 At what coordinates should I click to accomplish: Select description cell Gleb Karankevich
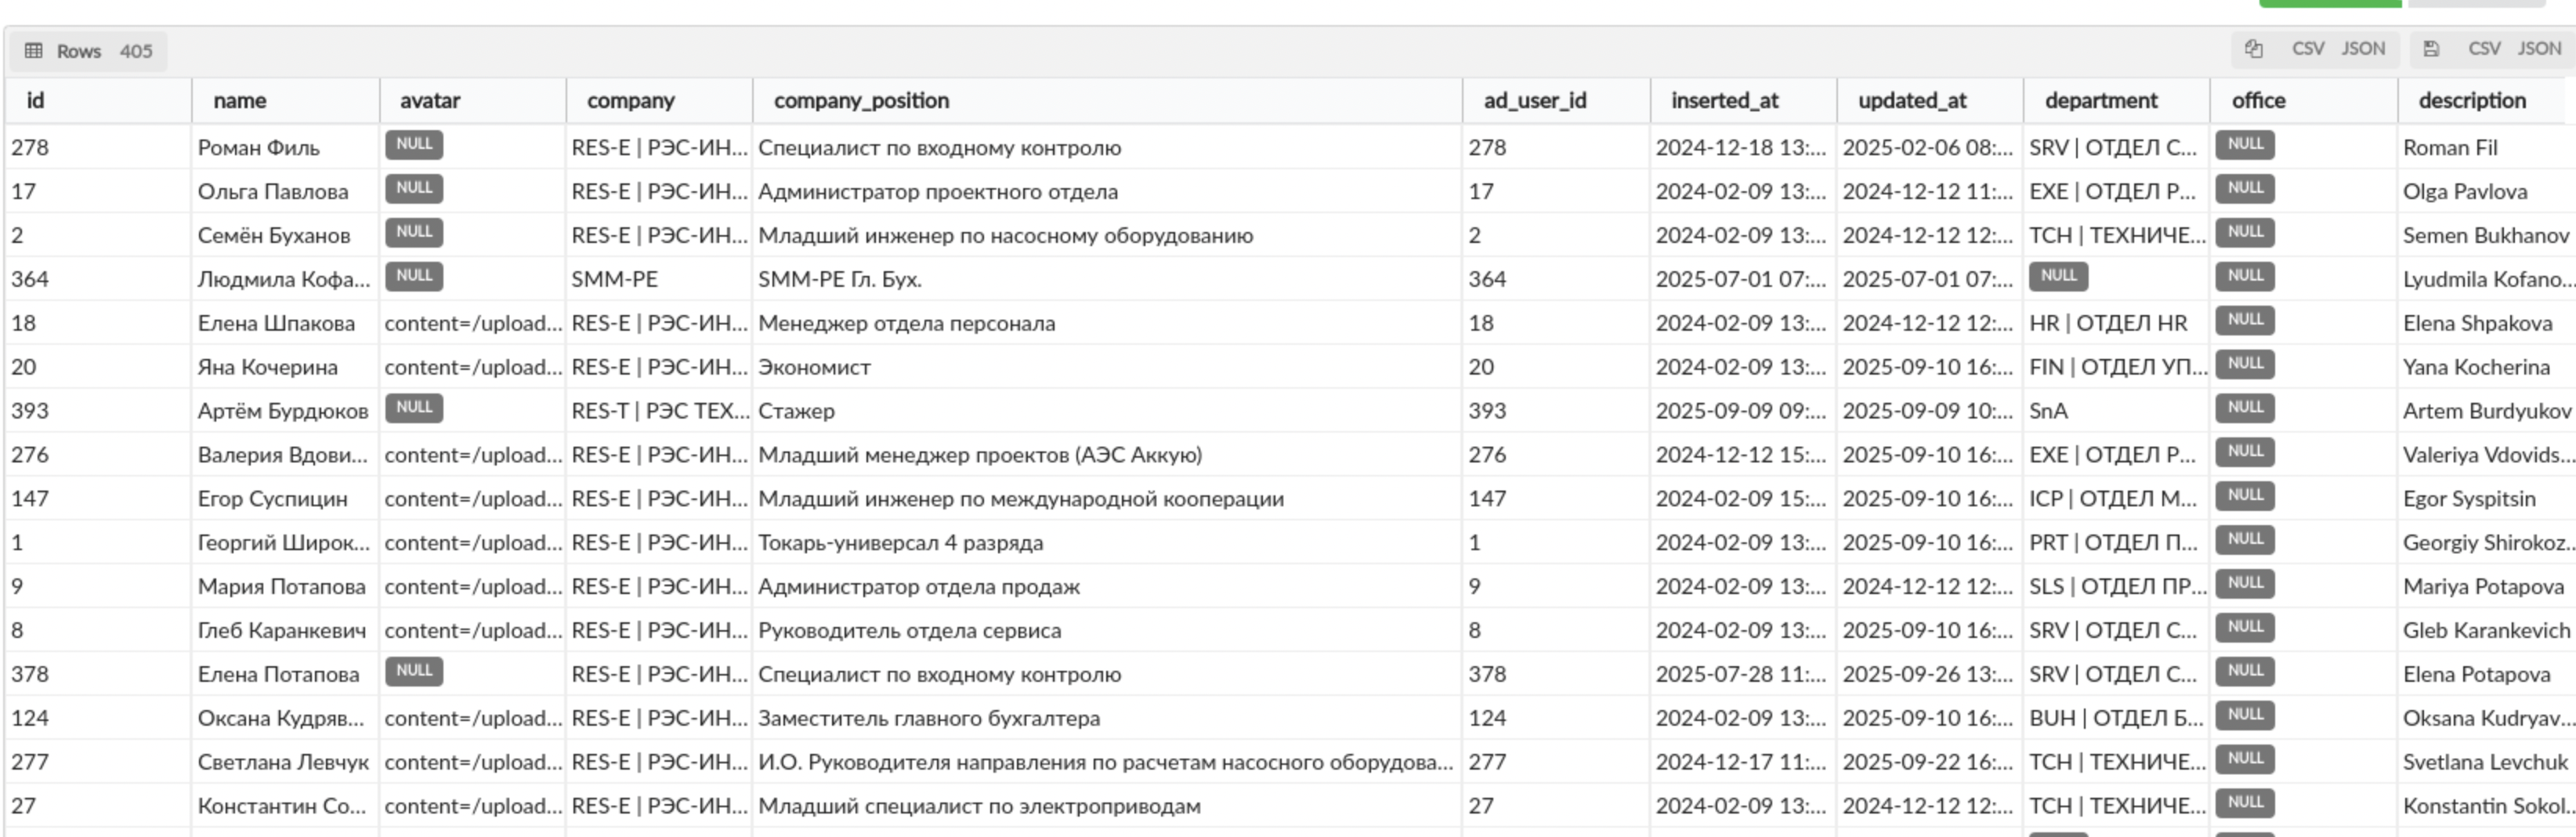[x=2485, y=631]
